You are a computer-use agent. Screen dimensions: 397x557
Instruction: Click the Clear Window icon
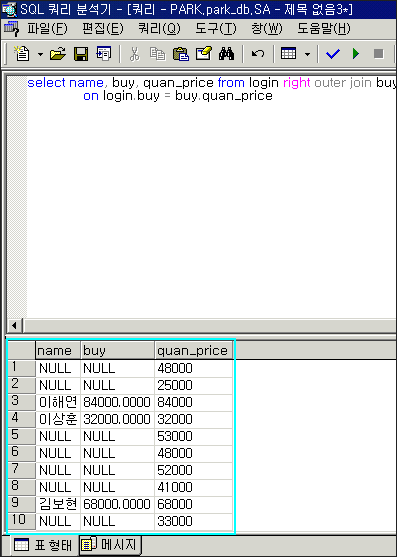coord(203,54)
